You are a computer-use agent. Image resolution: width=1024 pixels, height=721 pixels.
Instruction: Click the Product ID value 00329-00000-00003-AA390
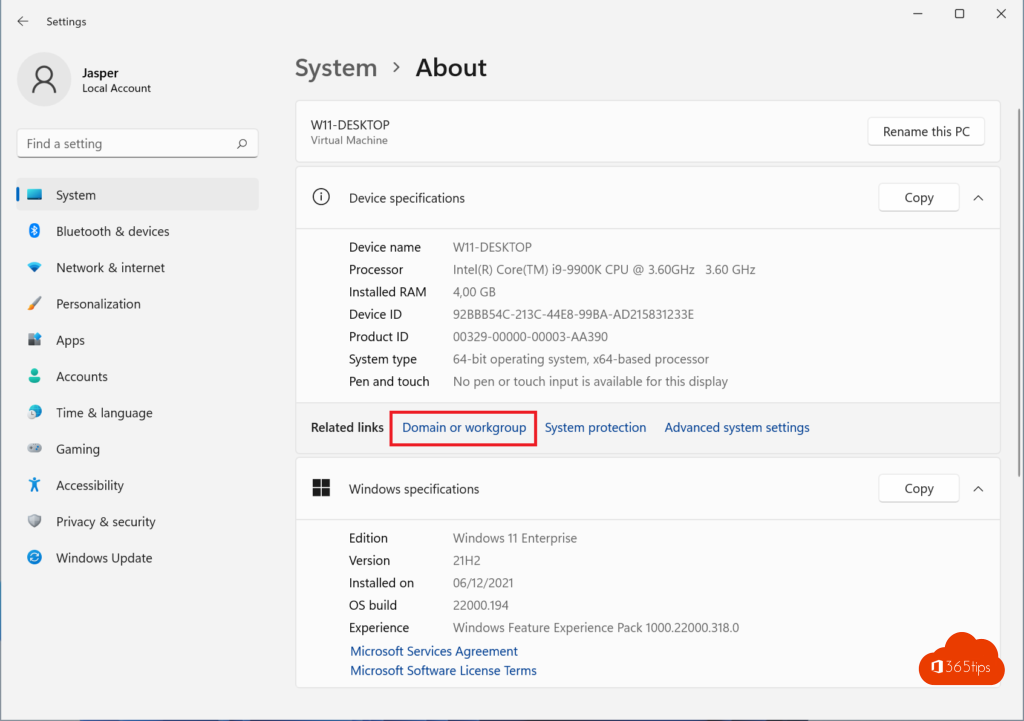[530, 337]
